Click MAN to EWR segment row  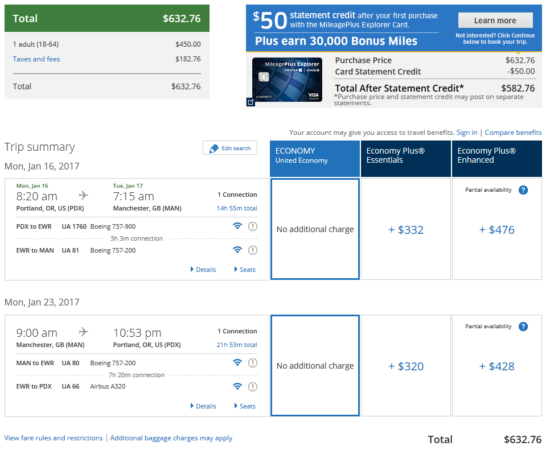(x=137, y=363)
